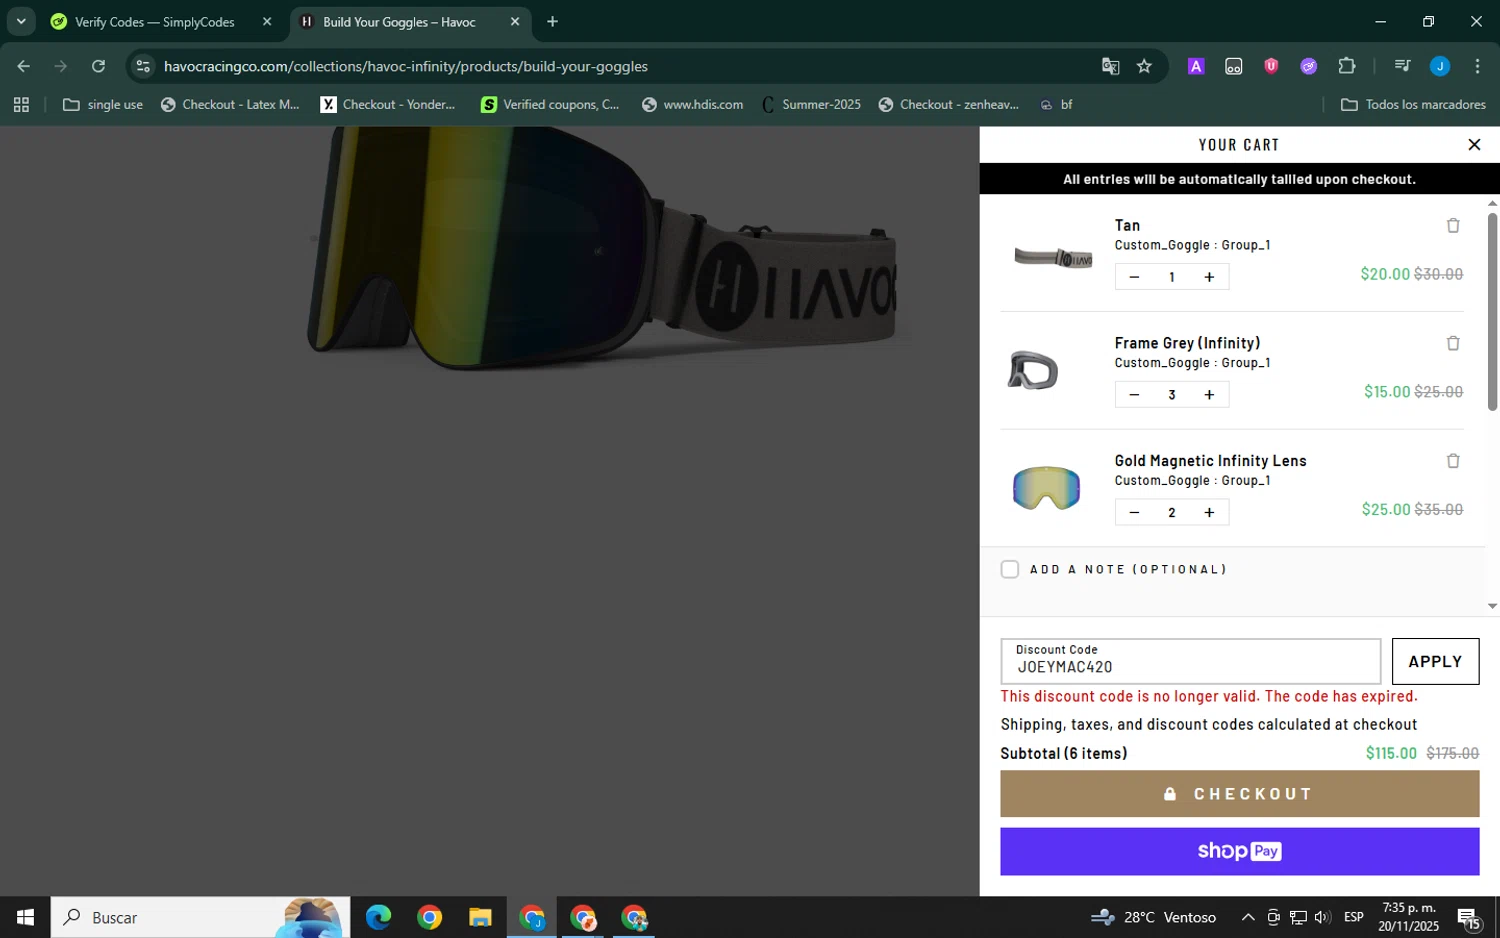Screen dimensions: 1500x938
Task: Open Checkout - zenheav... bookmark
Action: click(x=949, y=104)
